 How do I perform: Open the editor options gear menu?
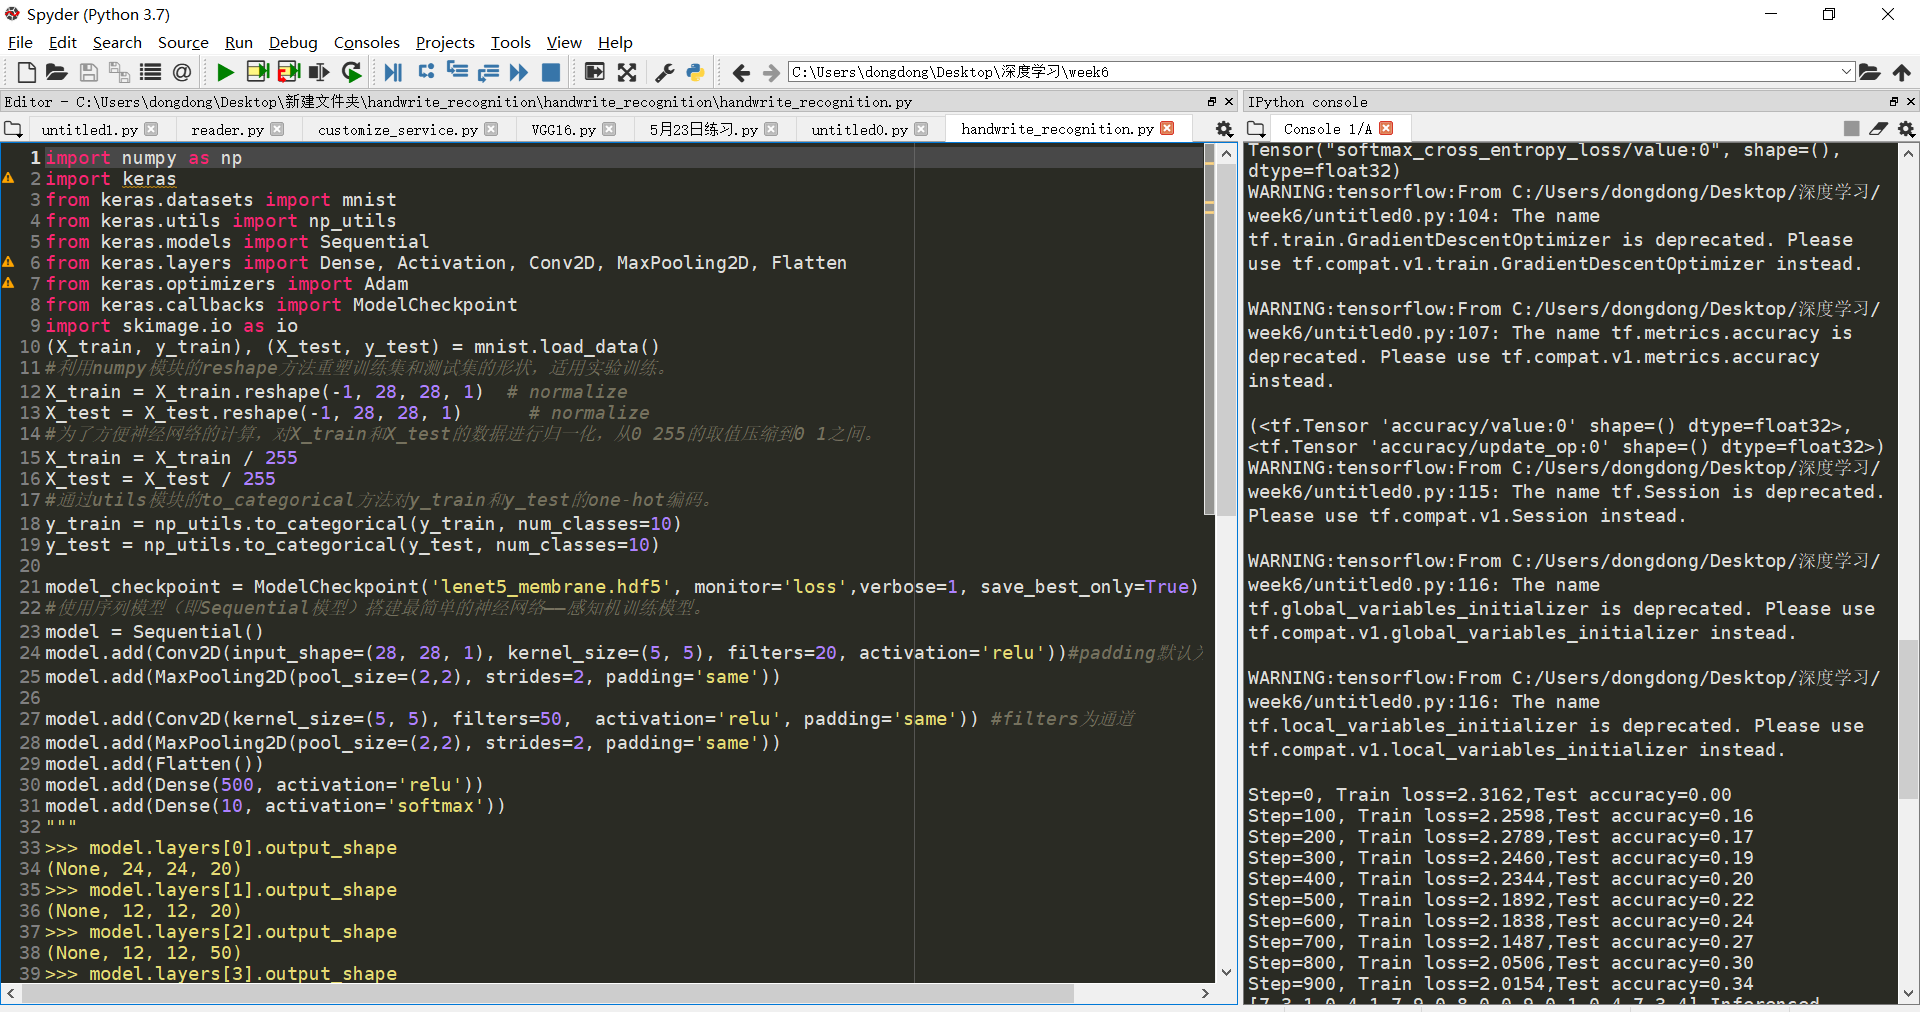[1224, 129]
